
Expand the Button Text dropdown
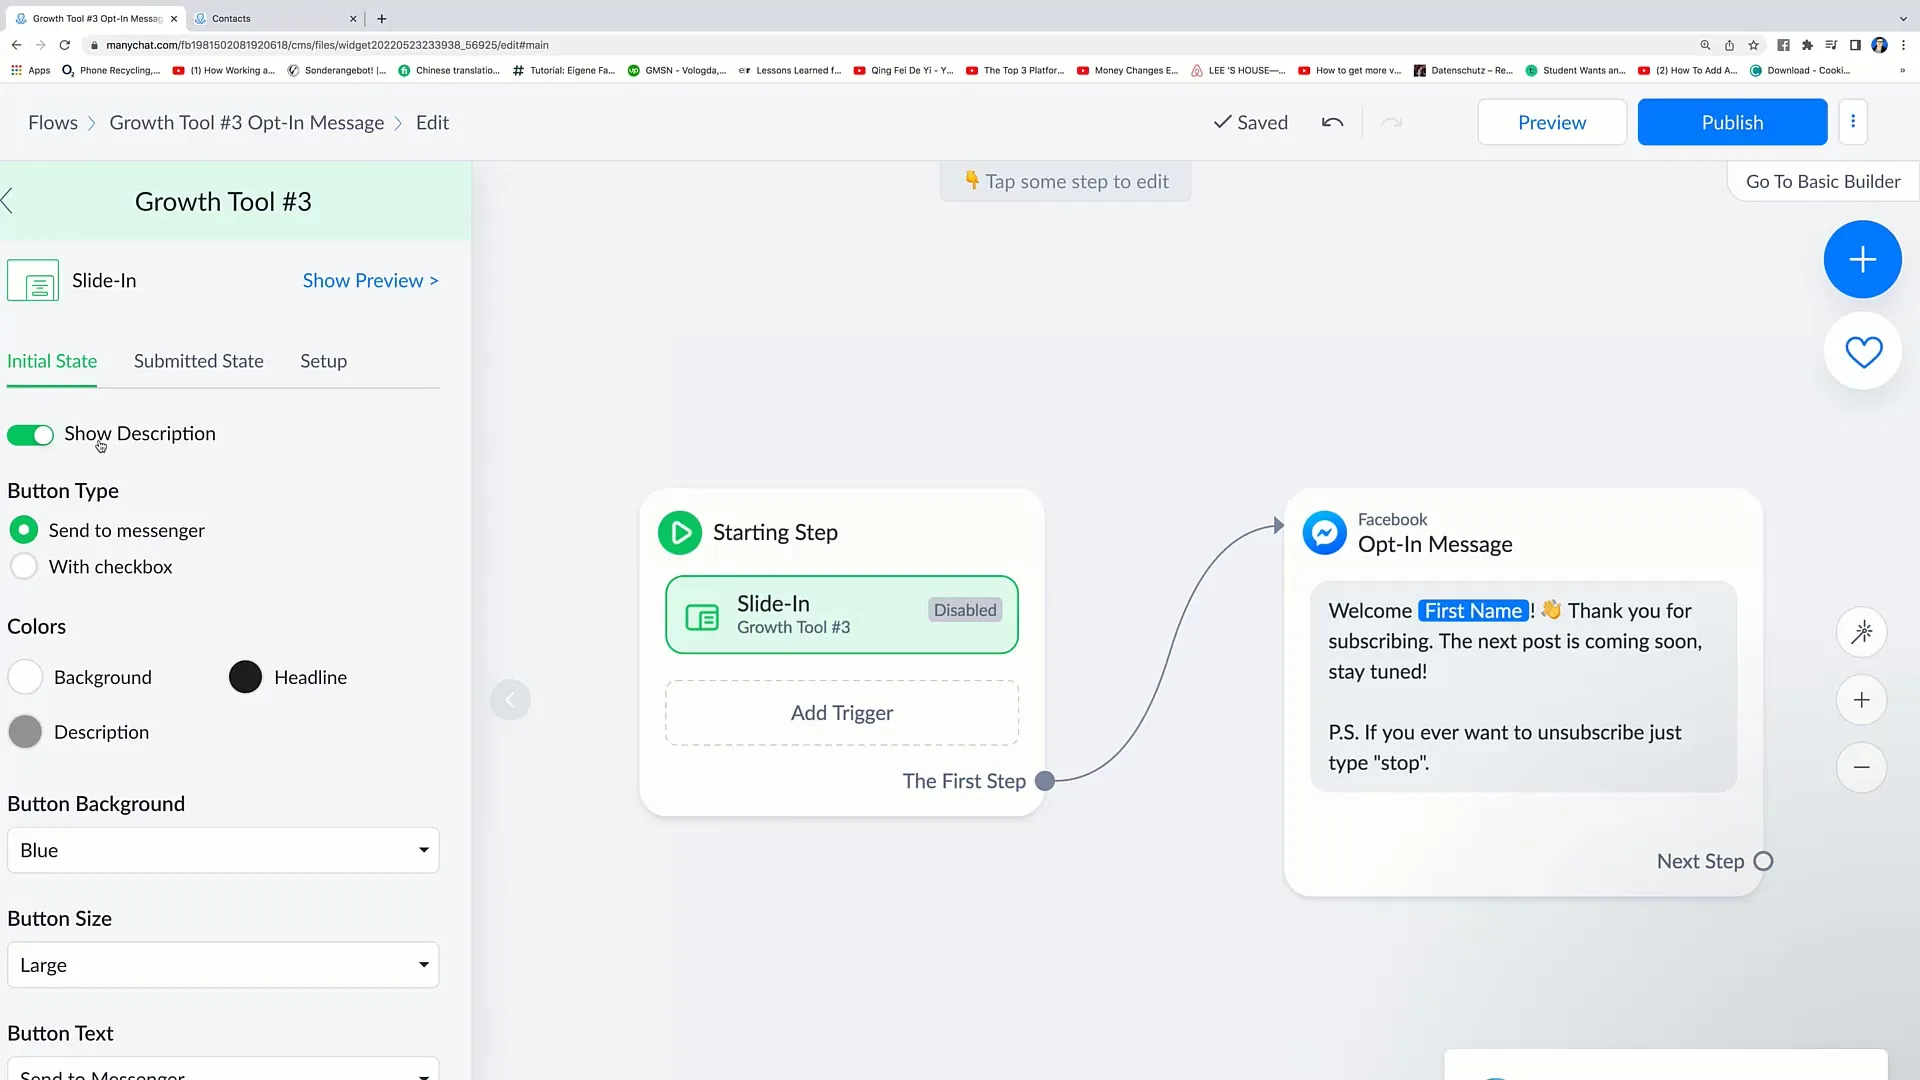(x=423, y=1071)
